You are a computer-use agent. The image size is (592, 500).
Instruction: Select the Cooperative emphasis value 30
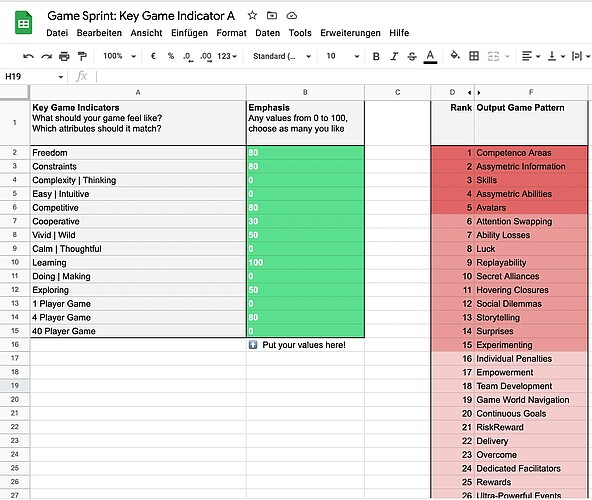305,221
